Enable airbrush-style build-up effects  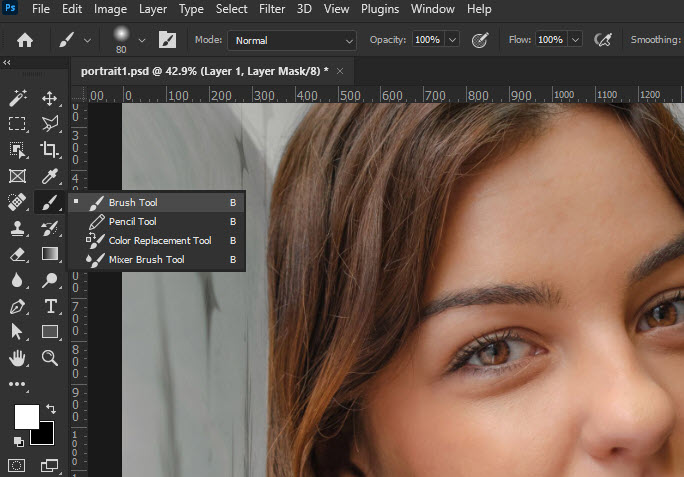603,40
